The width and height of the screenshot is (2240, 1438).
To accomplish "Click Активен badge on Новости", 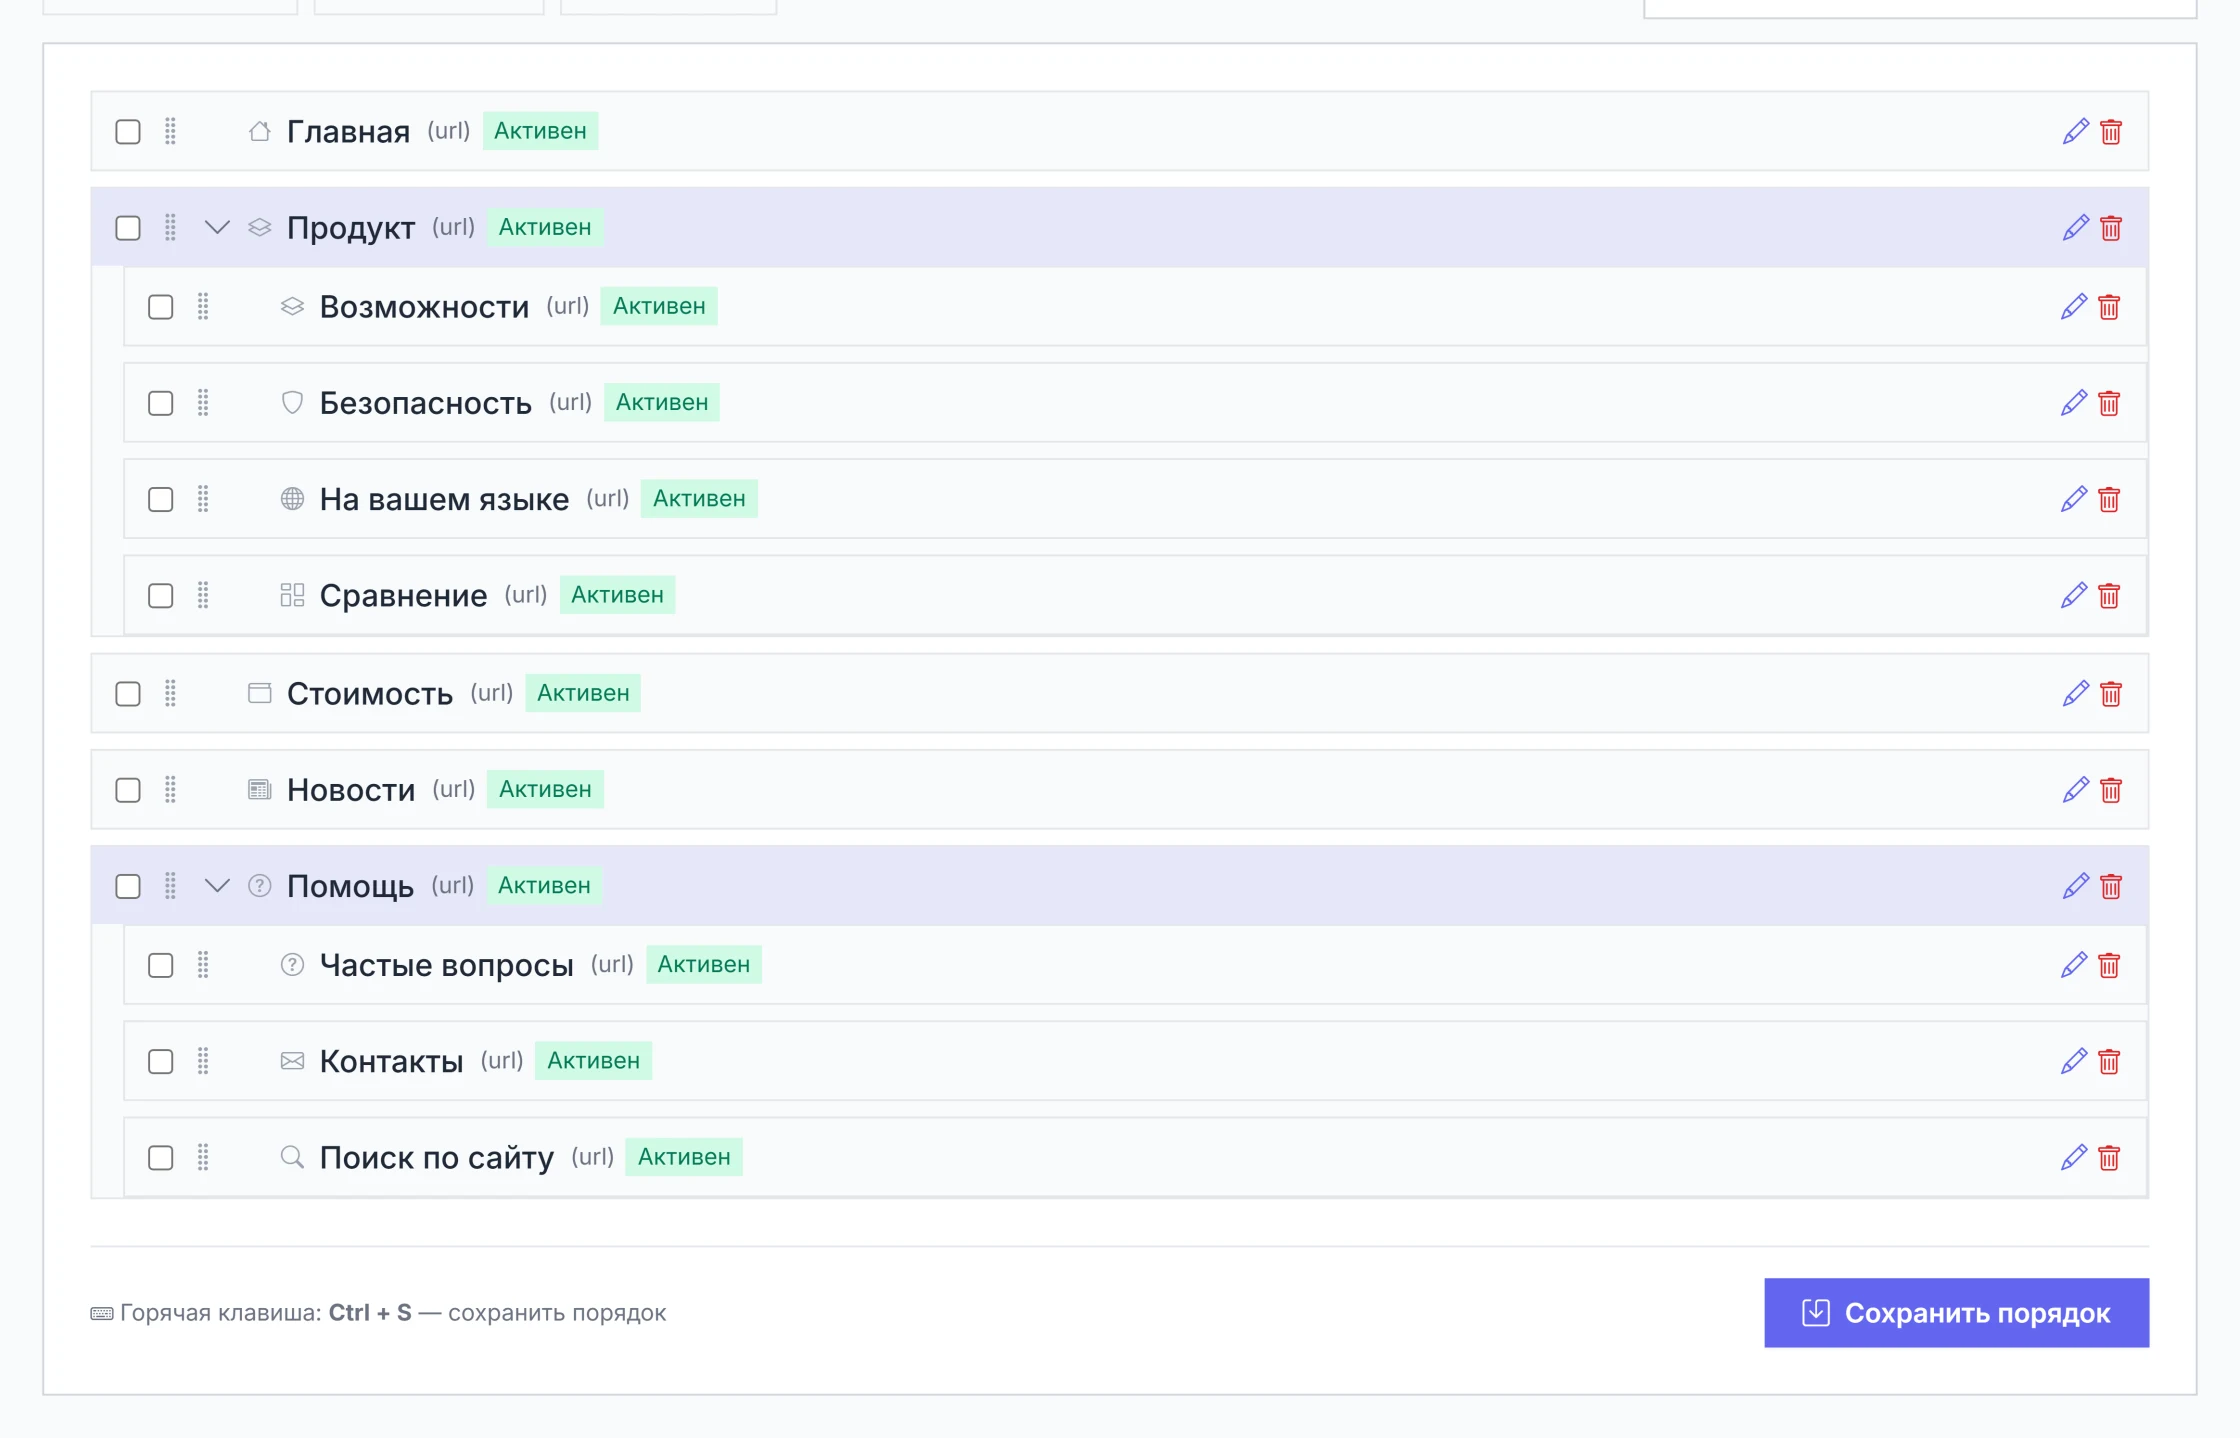I will click(545, 789).
